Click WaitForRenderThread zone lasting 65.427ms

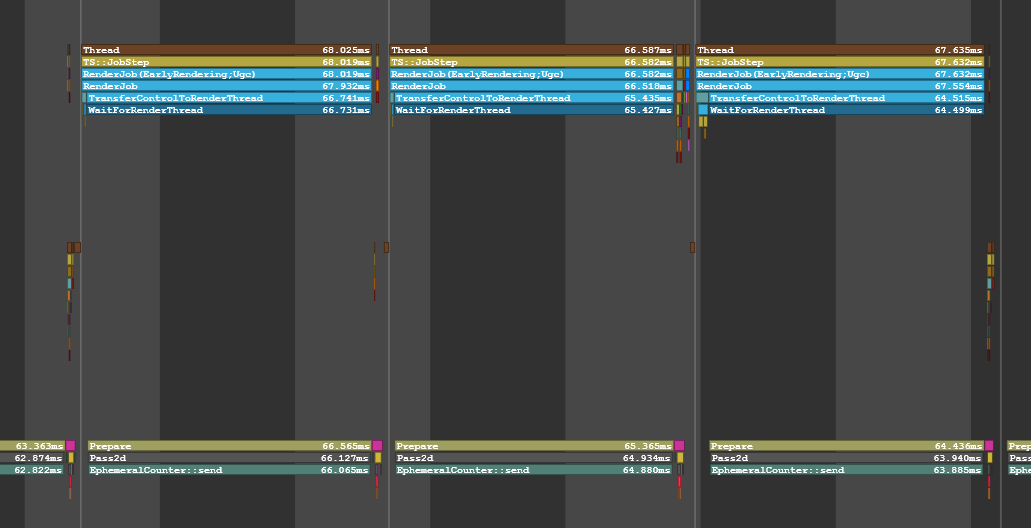click(535, 110)
